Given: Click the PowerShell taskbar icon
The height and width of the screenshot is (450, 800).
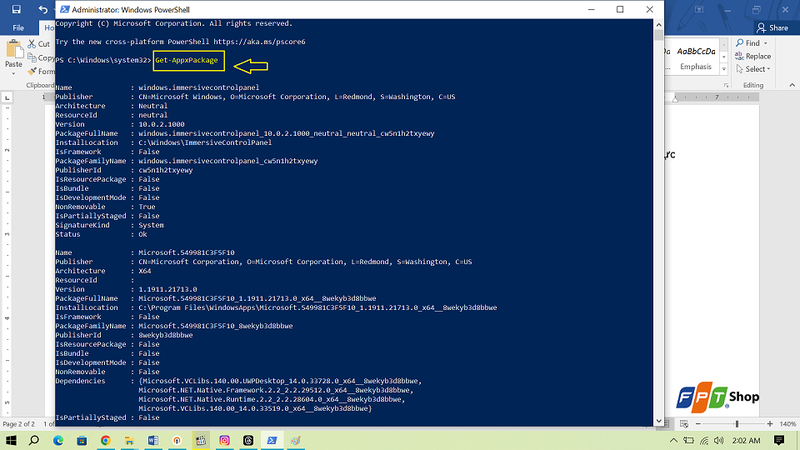Looking at the screenshot, I should click(272, 440).
